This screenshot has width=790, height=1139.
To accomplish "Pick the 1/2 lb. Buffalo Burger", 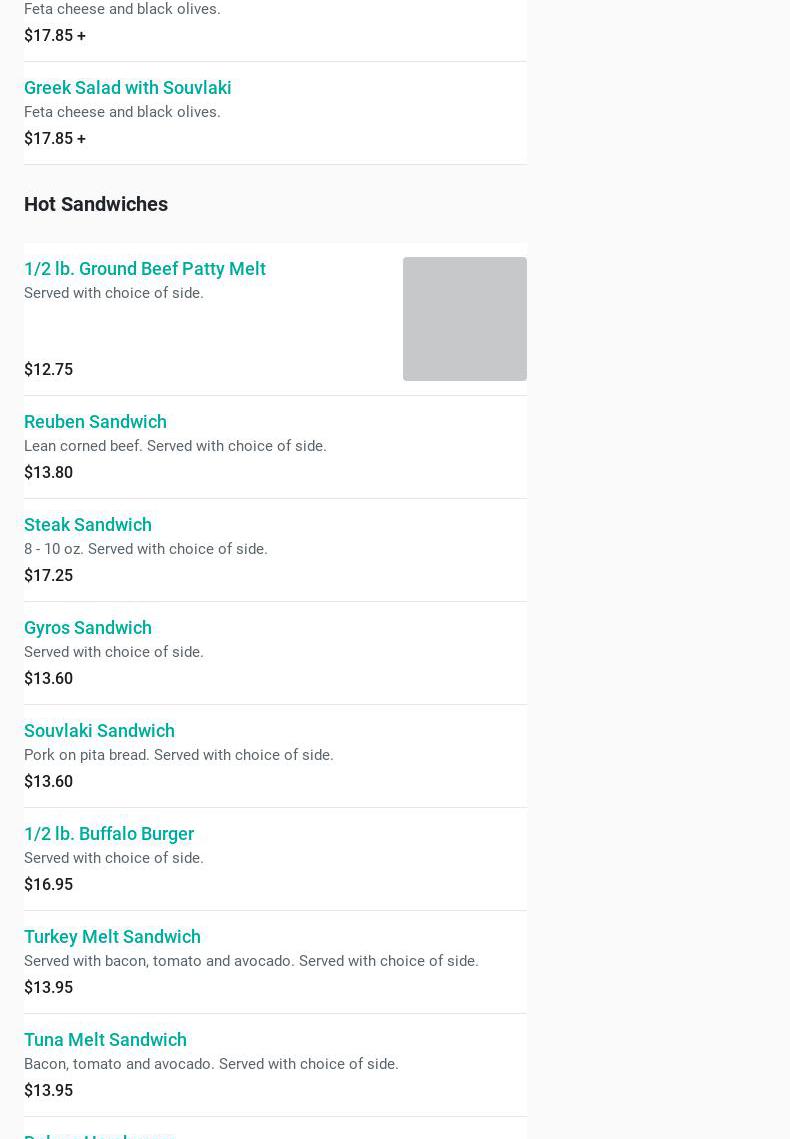I will pos(109,834).
